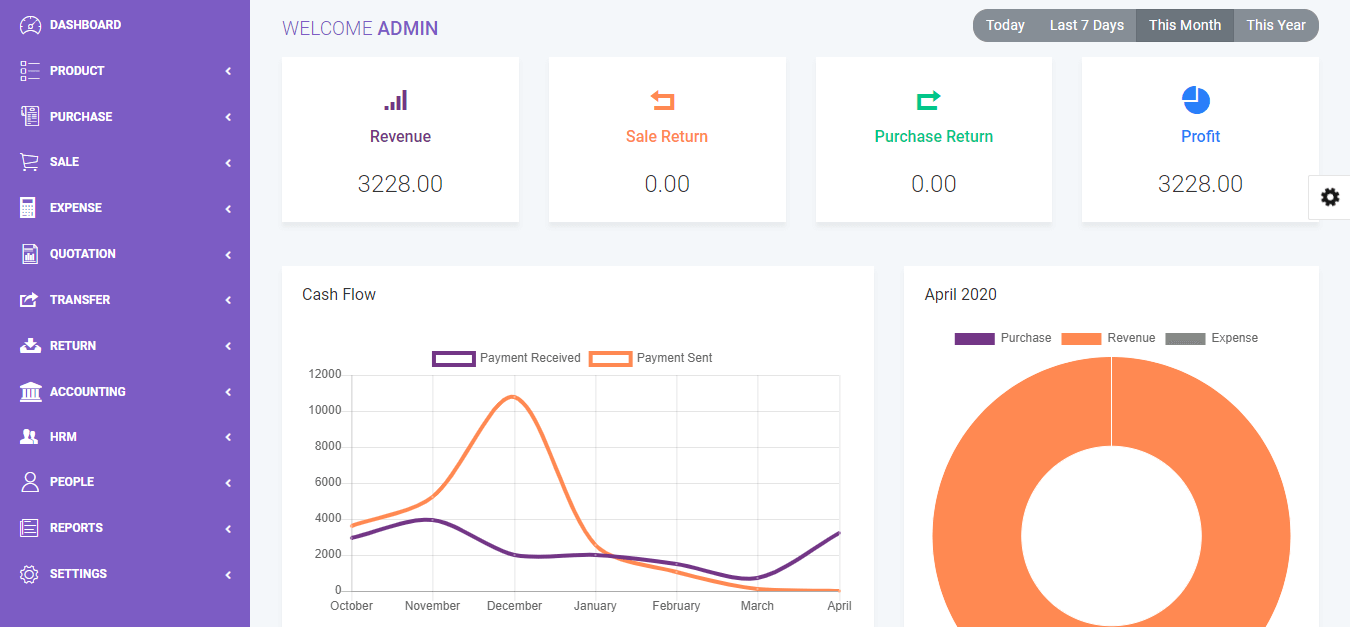1350x627 pixels.
Task: Click the Profit value 3228.00
Action: point(1200,184)
